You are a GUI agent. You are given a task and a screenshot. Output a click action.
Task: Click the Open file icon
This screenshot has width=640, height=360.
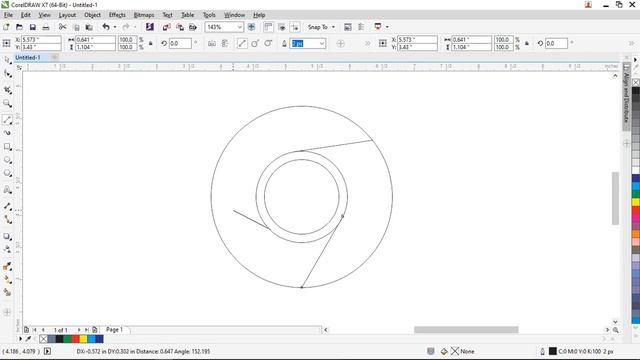point(19,27)
